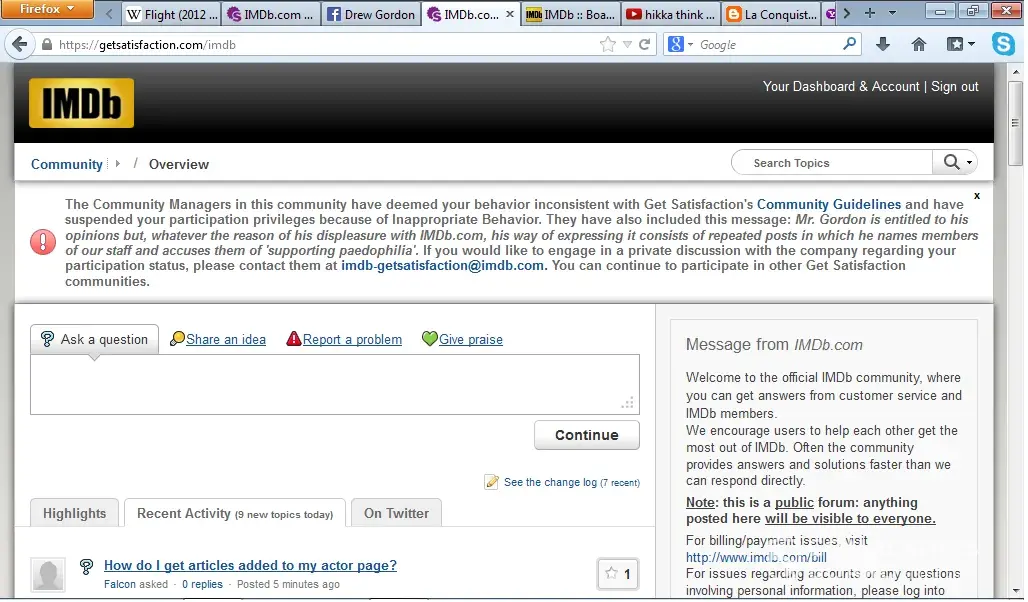
Task: Open the Community breadcrumb link
Action: click(67, 164)
